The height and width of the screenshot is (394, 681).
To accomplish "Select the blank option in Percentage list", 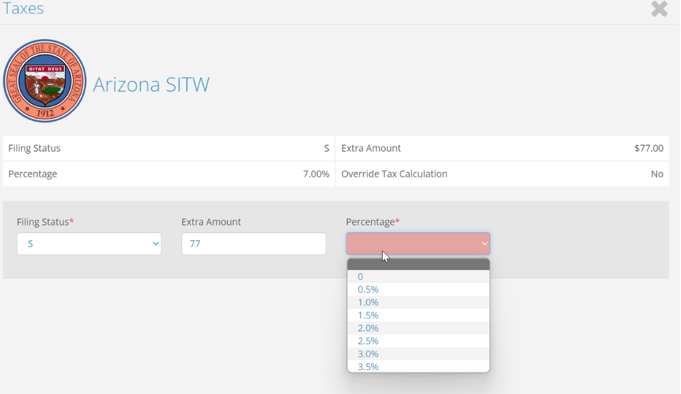I will tap(418, 264).
